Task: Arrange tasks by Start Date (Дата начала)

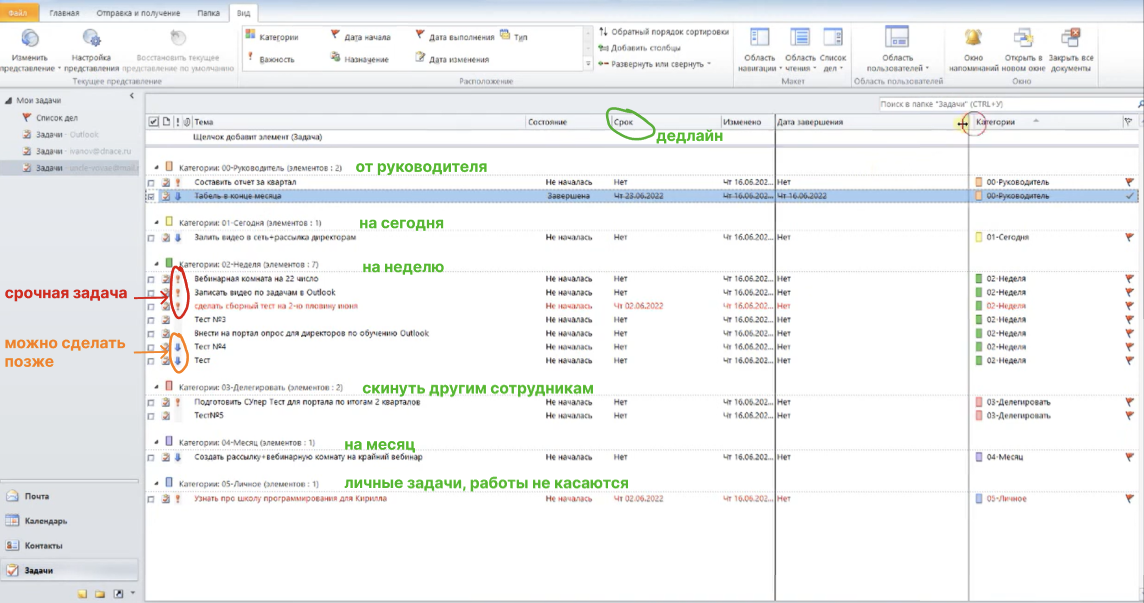Action: [x=360, y=37]
